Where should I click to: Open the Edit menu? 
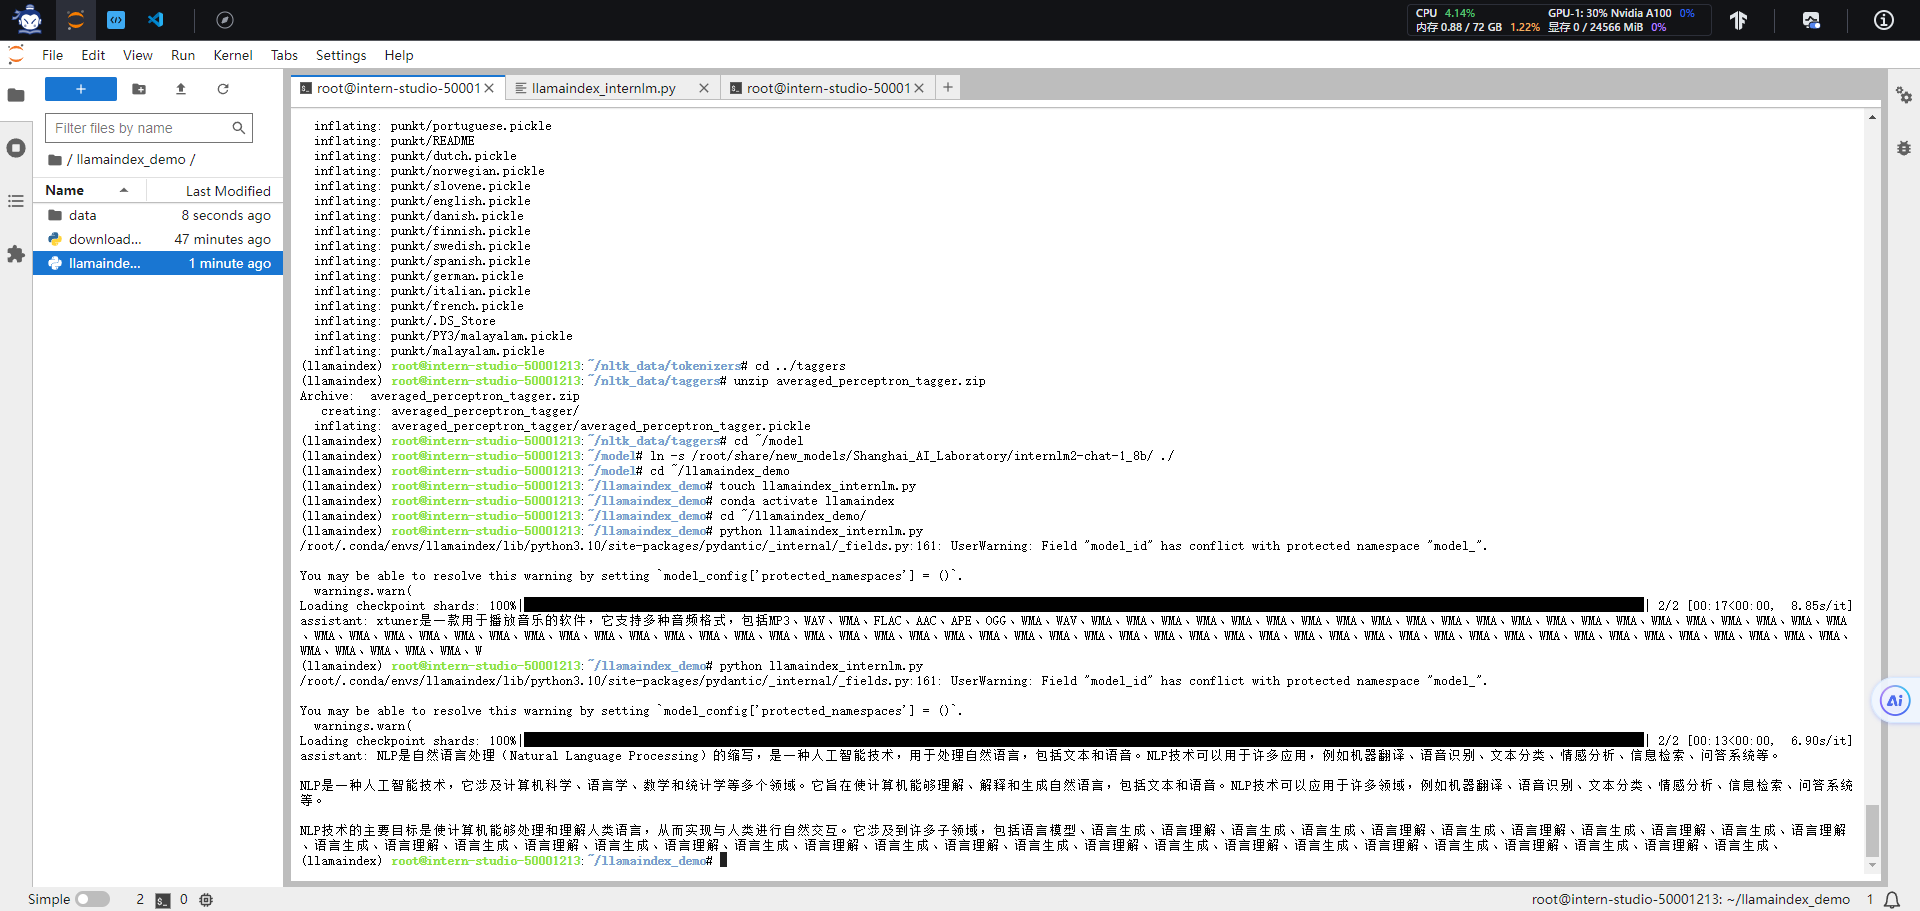(x=93, y=55)
